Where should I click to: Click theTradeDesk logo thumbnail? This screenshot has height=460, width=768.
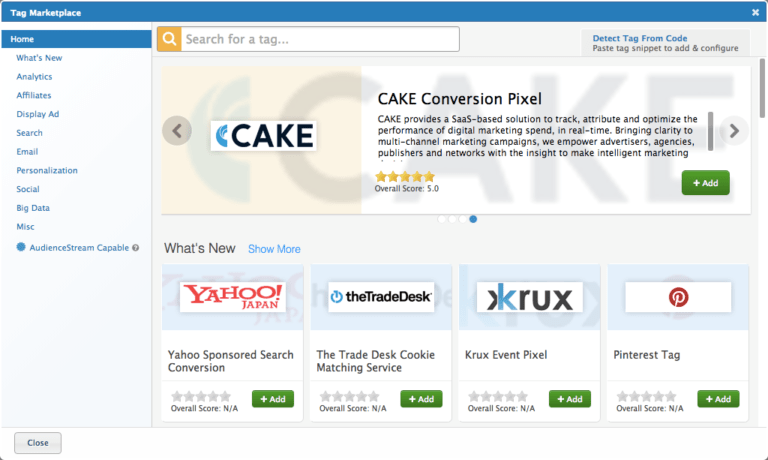[x=381, y=297]
